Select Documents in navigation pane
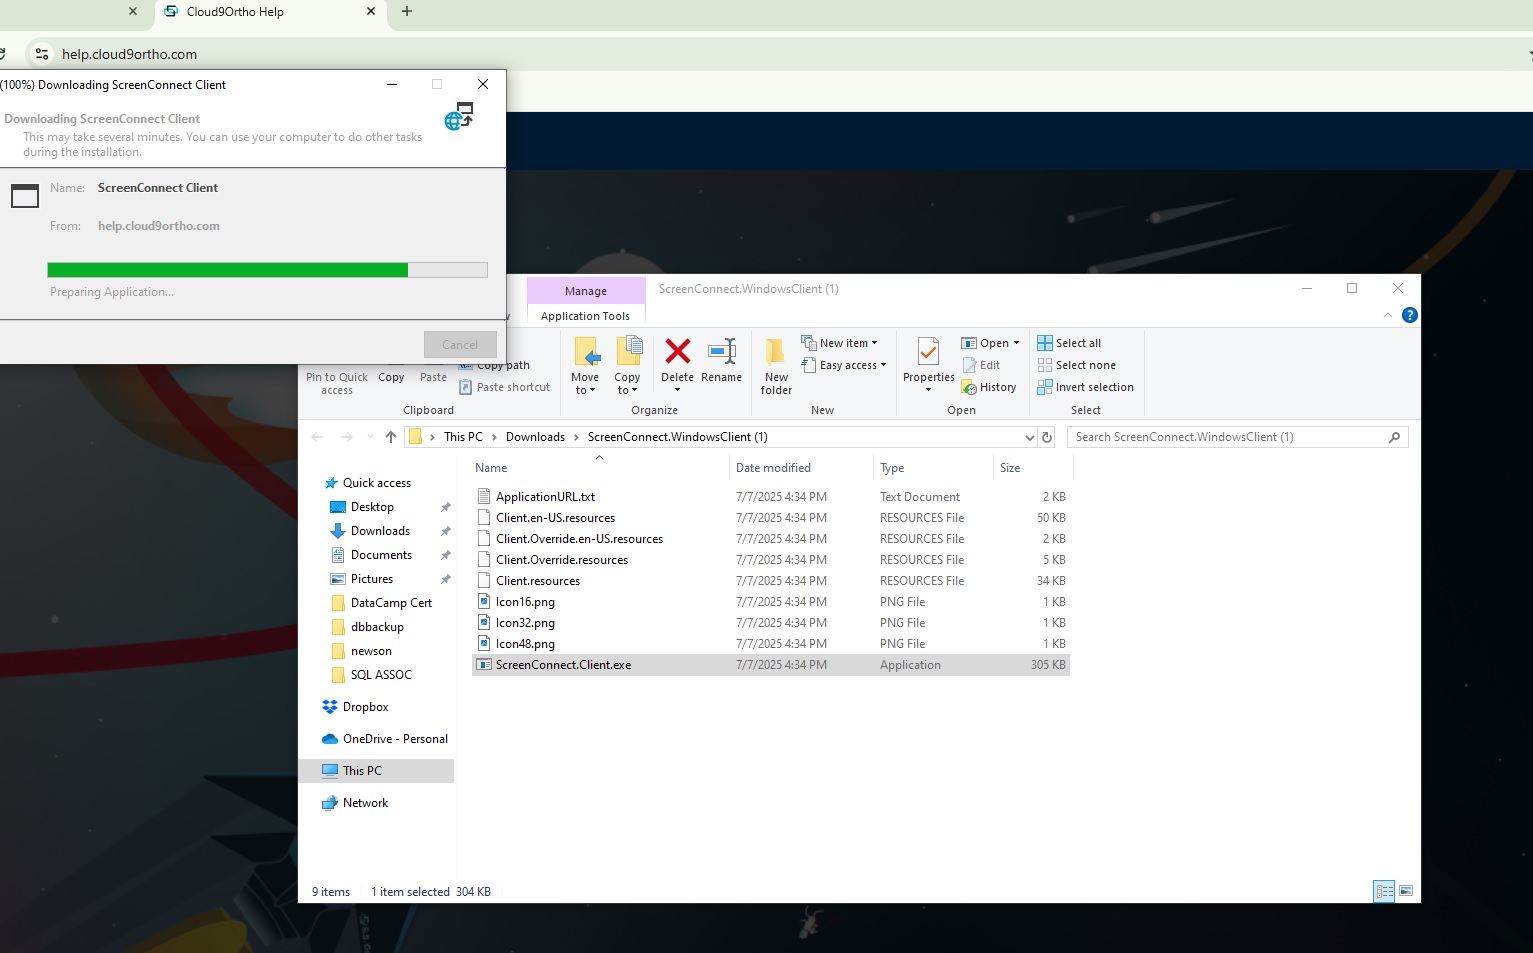 pos(381,555)
